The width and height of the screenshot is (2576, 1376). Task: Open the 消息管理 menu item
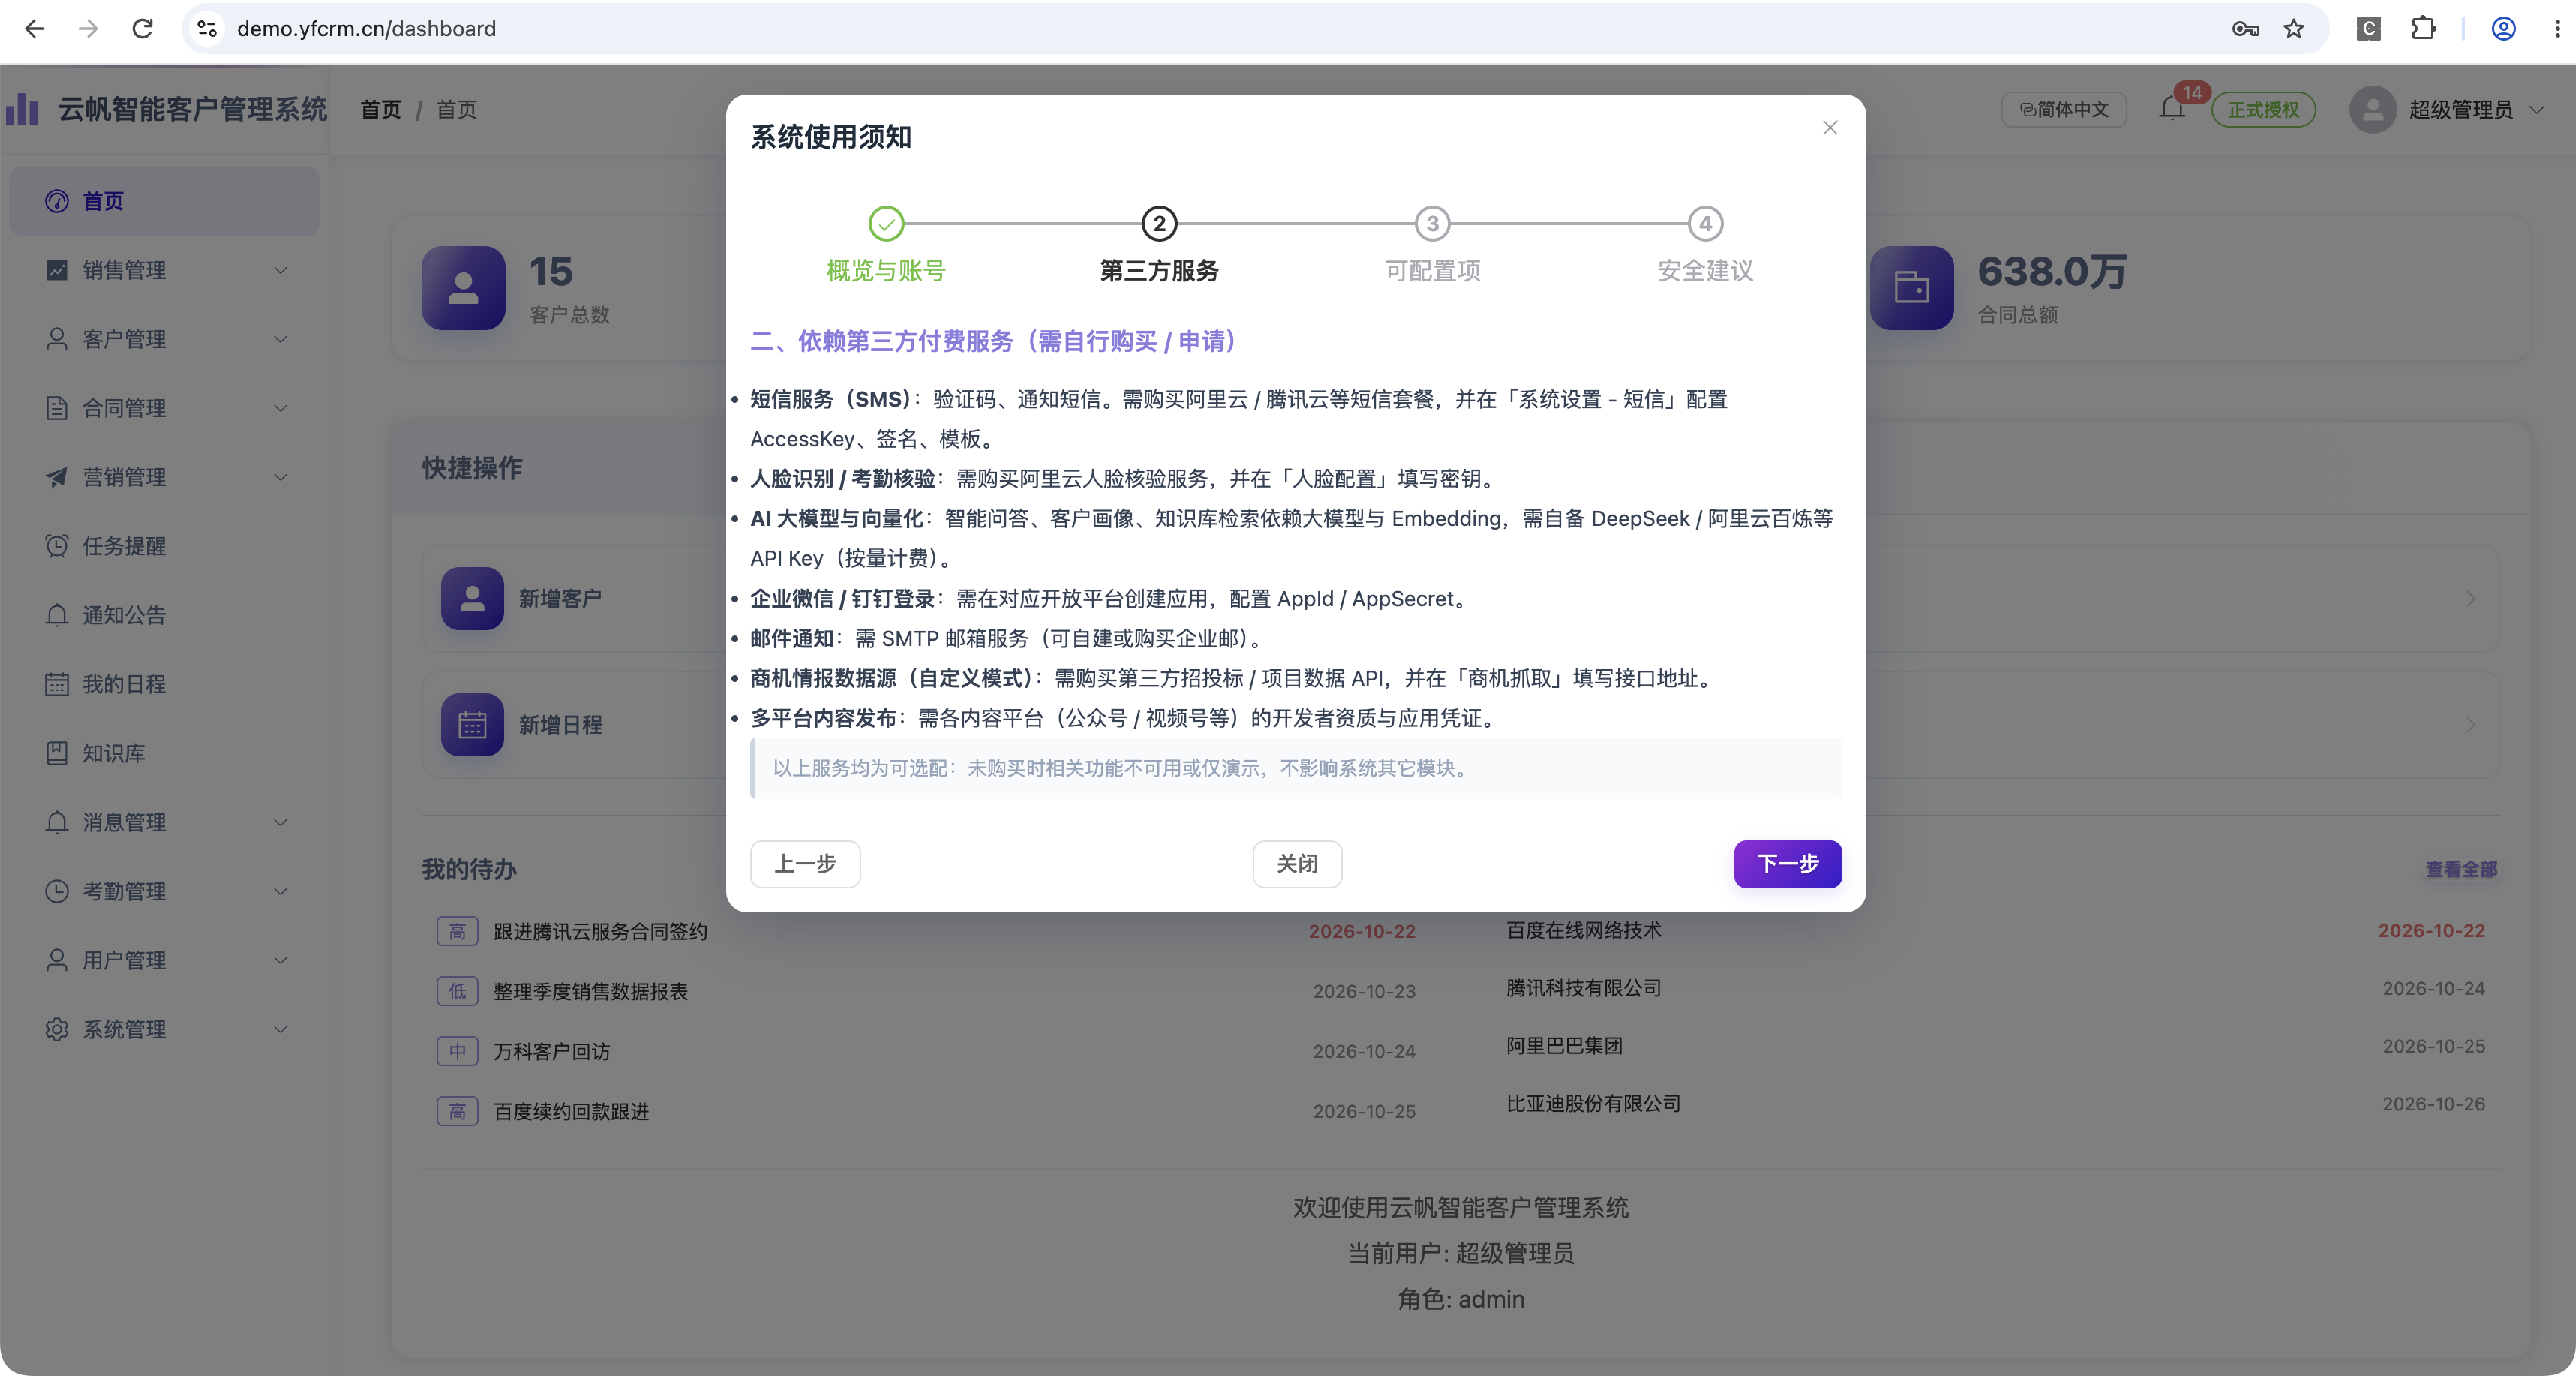pyautogui.click(x=164, y=822)
